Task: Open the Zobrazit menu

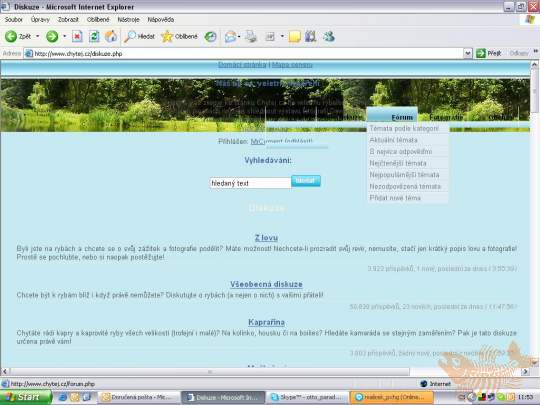Action: (x=68, y=20)
